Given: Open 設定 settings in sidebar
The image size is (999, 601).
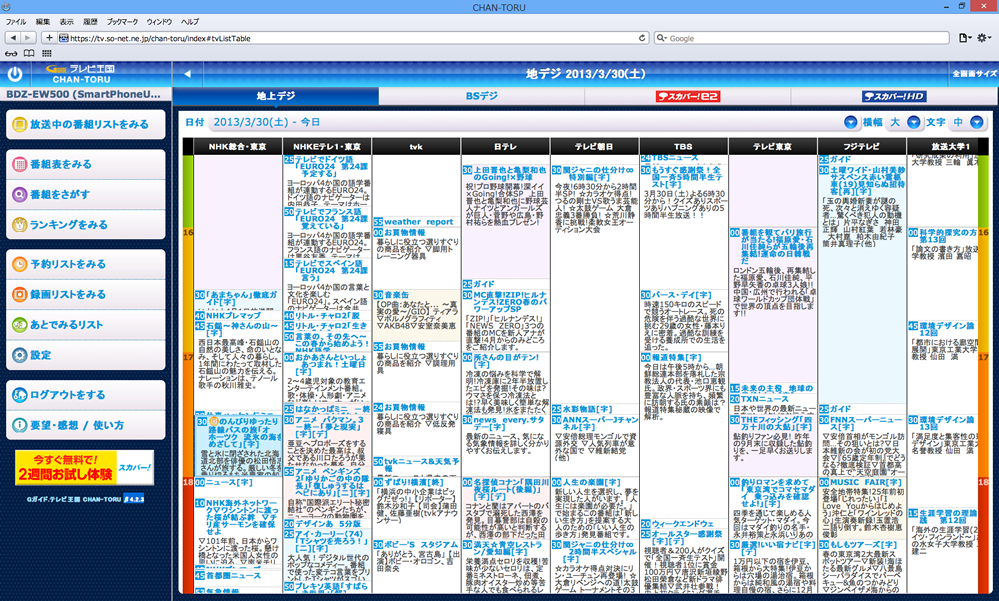Looking at the screenshot, I should coord(85,355).
